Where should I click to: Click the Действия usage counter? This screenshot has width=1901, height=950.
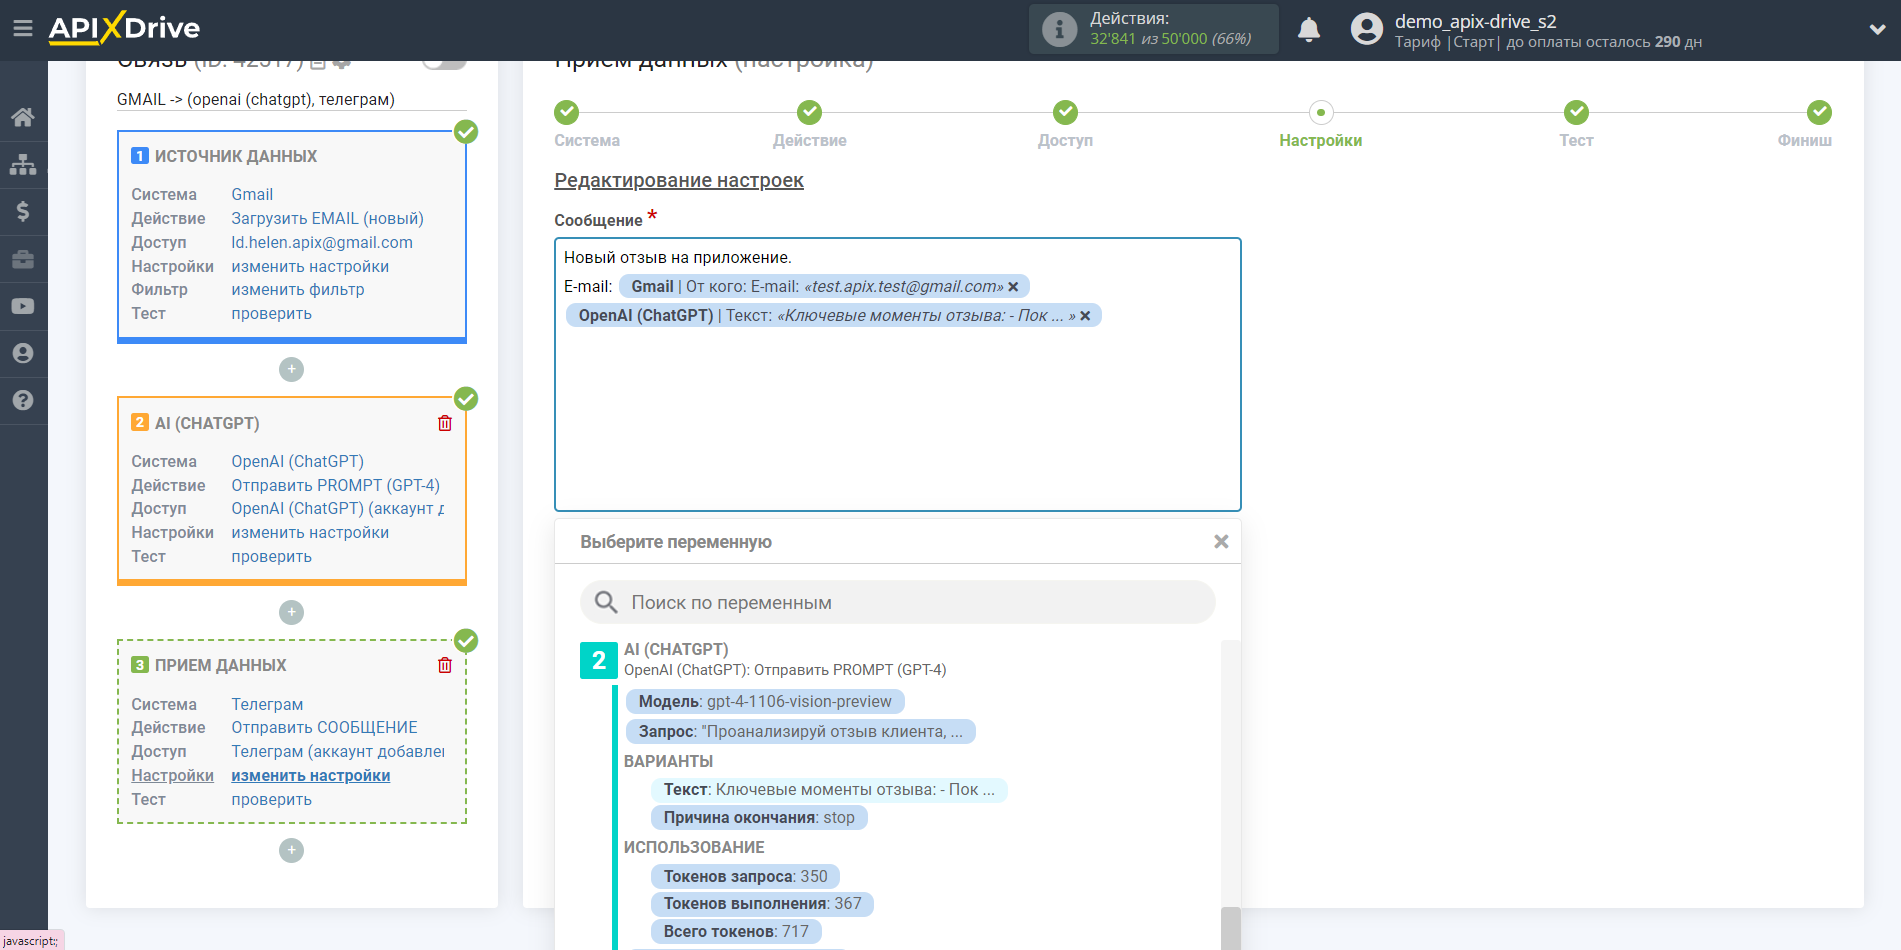pyautogui.click(x=1154, y=29)
